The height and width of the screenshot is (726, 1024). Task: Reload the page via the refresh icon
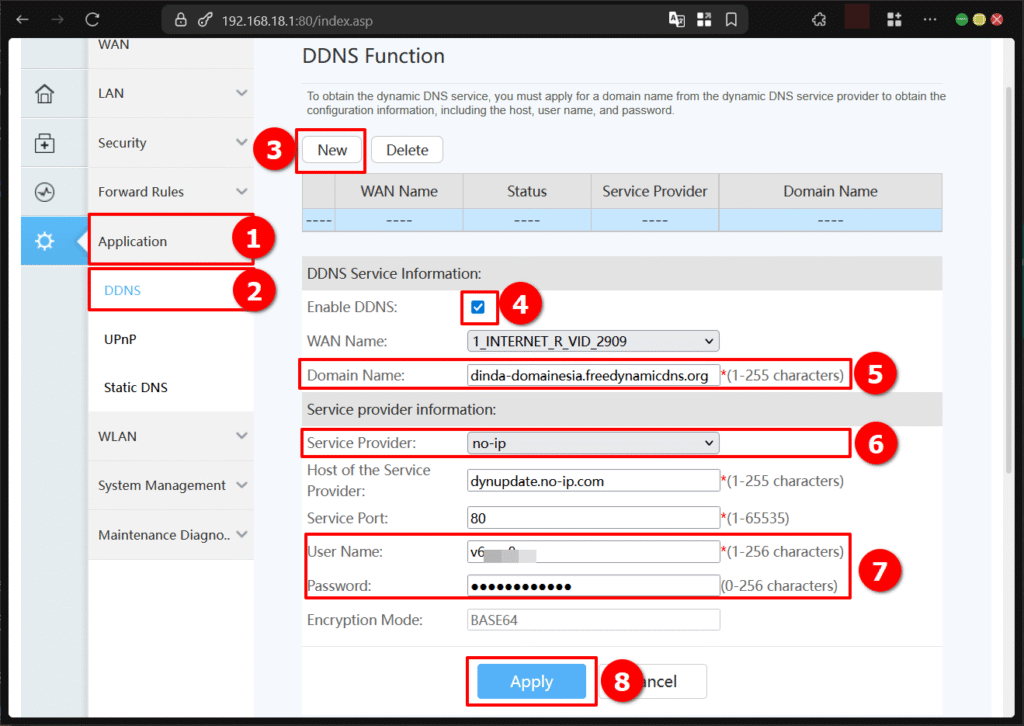point(92,18)
